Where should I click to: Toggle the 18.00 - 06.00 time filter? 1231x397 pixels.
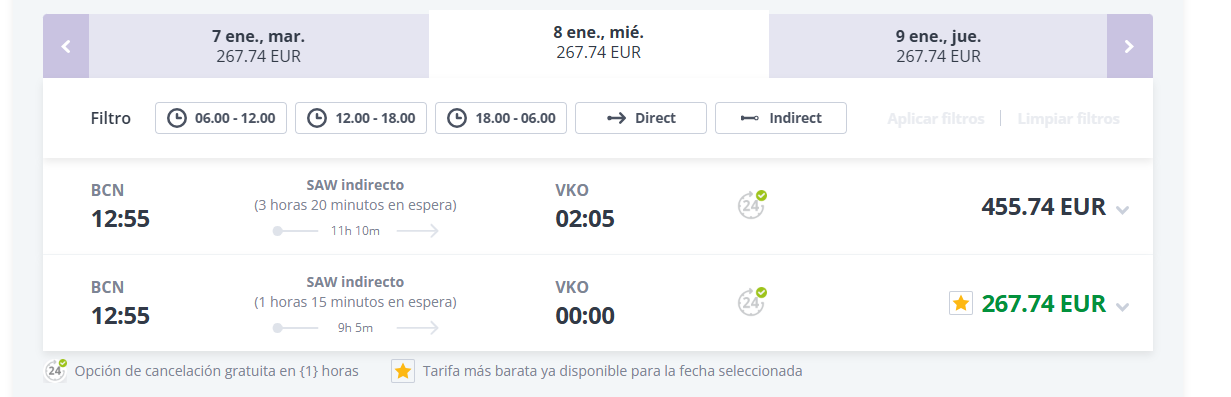pyautogui.click(x=501, y=118)
